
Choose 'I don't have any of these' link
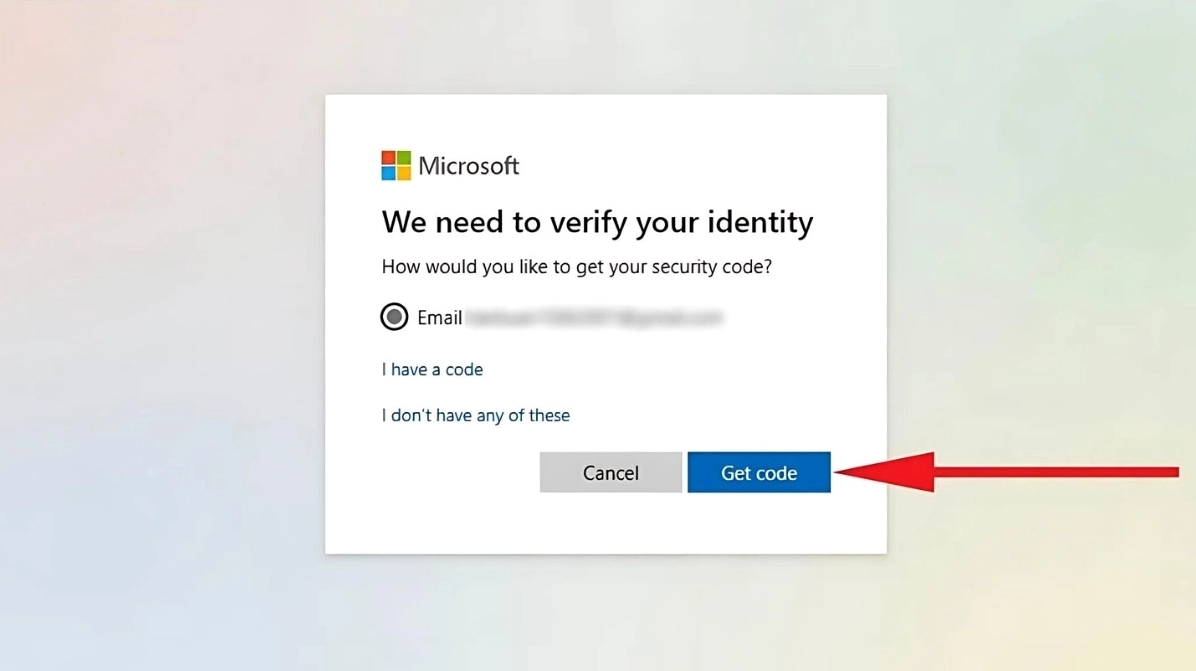[475, 415]
